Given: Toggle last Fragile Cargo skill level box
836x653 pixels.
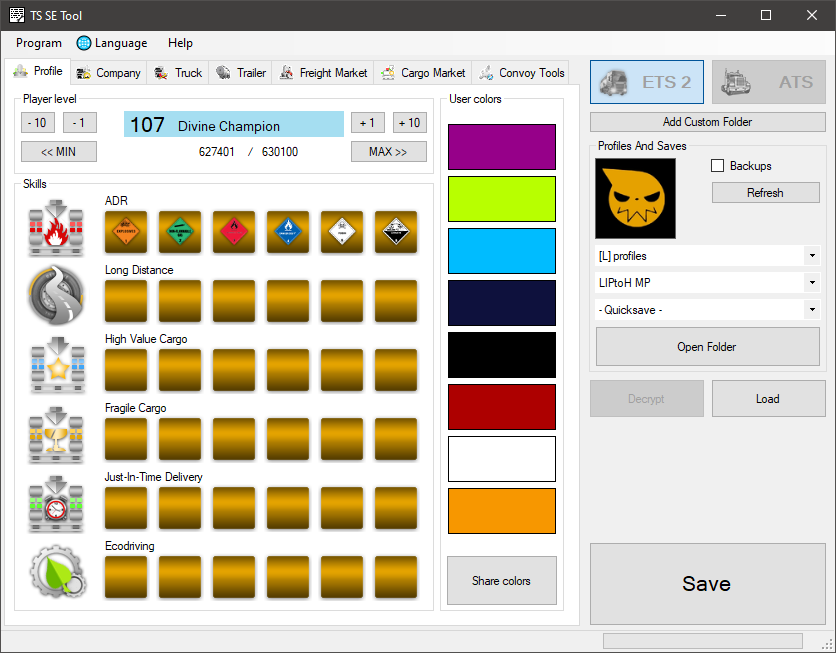Looking at the screenshot, I should 396,439.
